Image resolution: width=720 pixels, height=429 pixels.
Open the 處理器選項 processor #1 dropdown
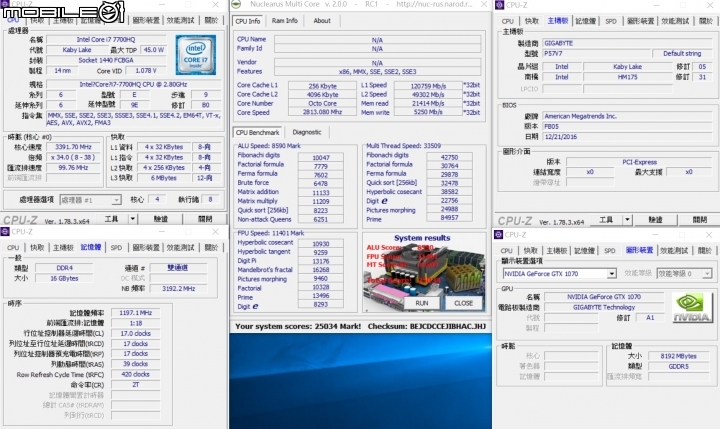click(x=90, y=200)
